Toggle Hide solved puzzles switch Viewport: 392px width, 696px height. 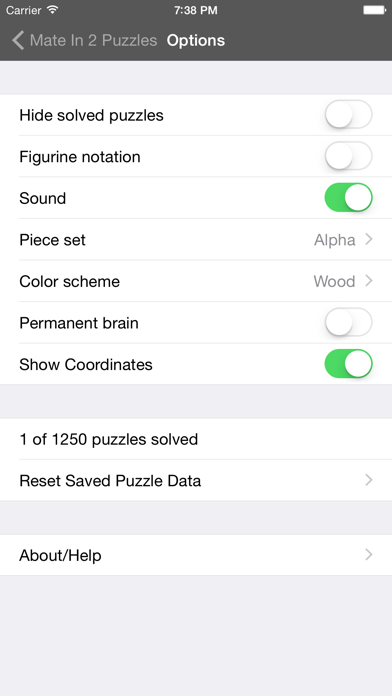[348, 115]
